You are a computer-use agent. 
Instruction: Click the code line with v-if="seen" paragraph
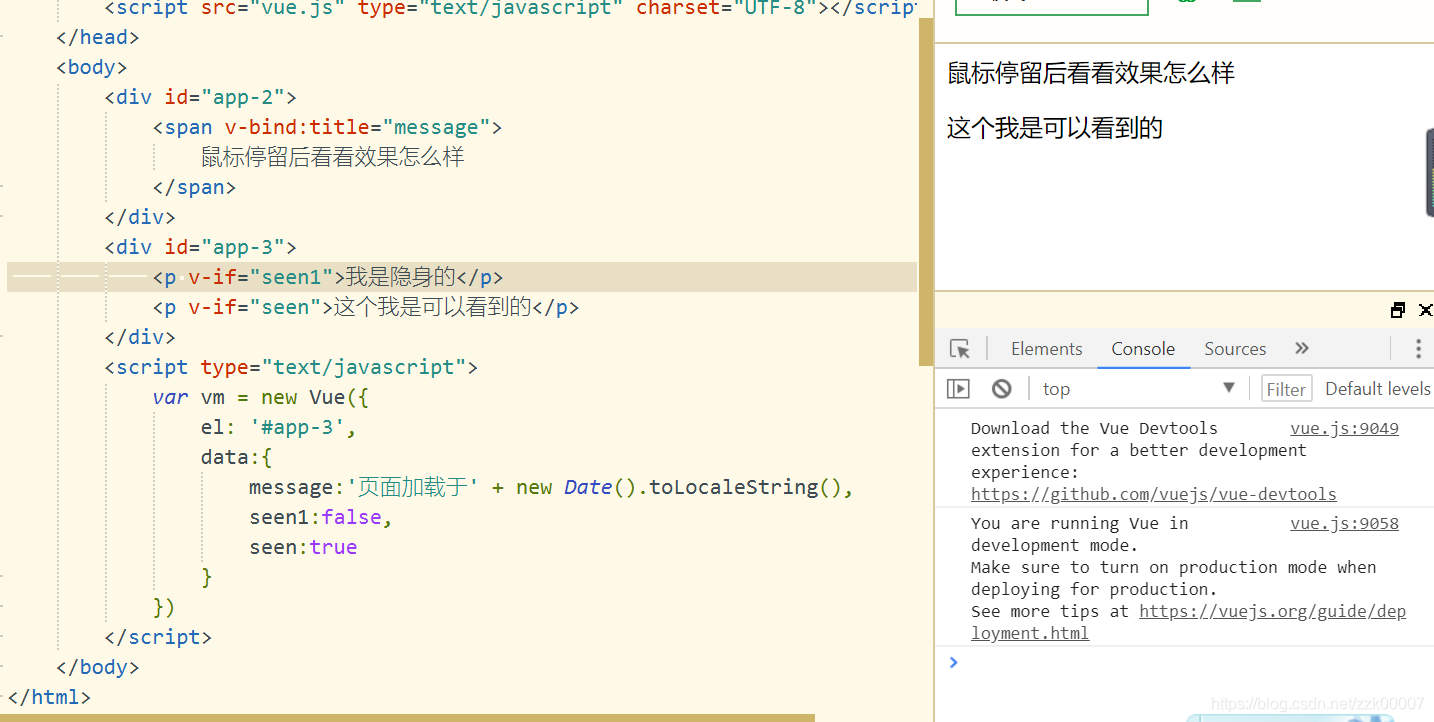[366, 307]
